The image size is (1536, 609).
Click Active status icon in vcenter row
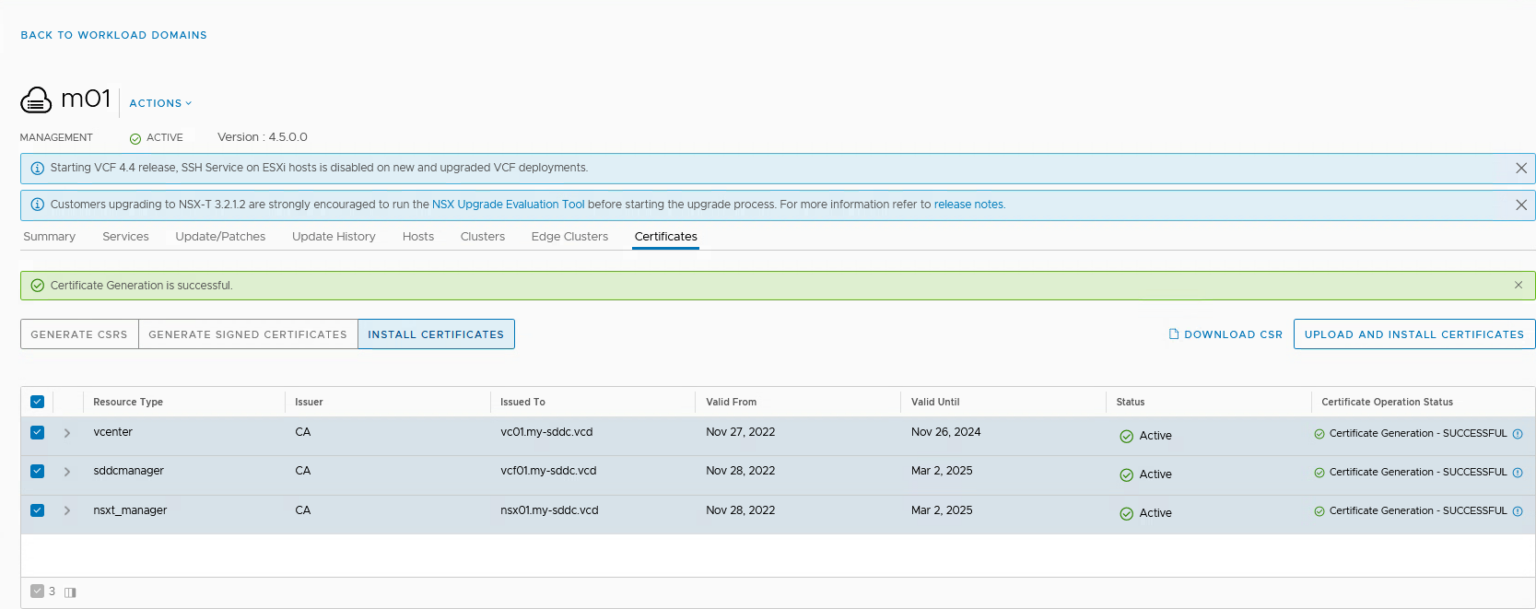click(1126, 436)
